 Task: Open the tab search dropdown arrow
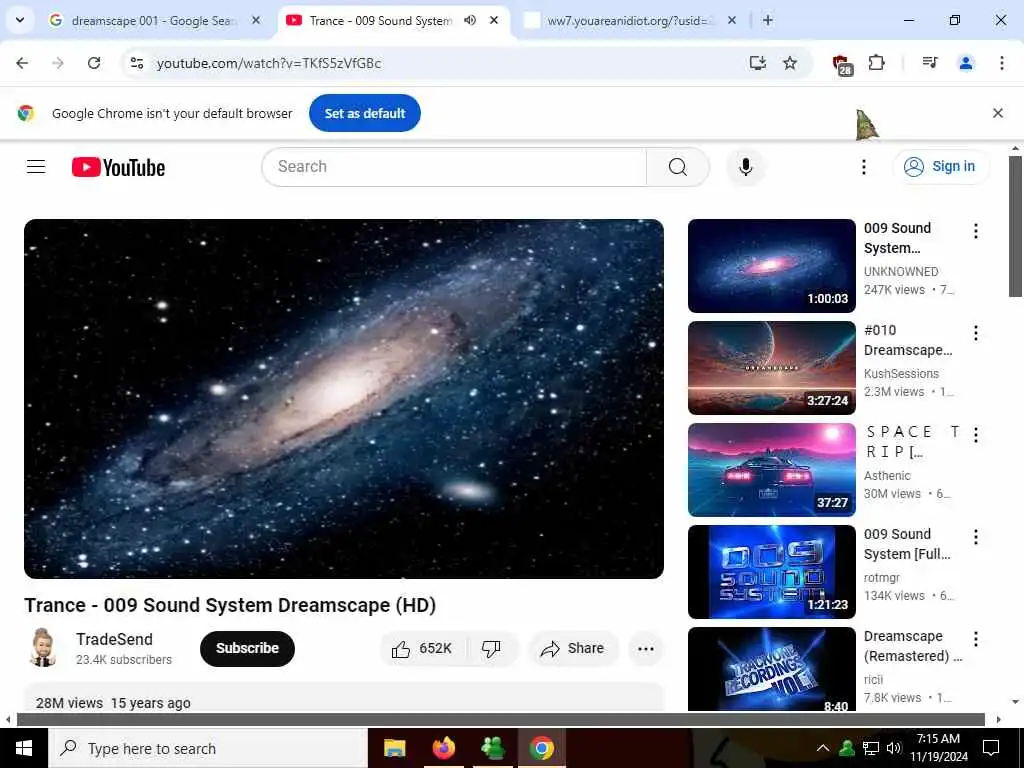point(20,20)
